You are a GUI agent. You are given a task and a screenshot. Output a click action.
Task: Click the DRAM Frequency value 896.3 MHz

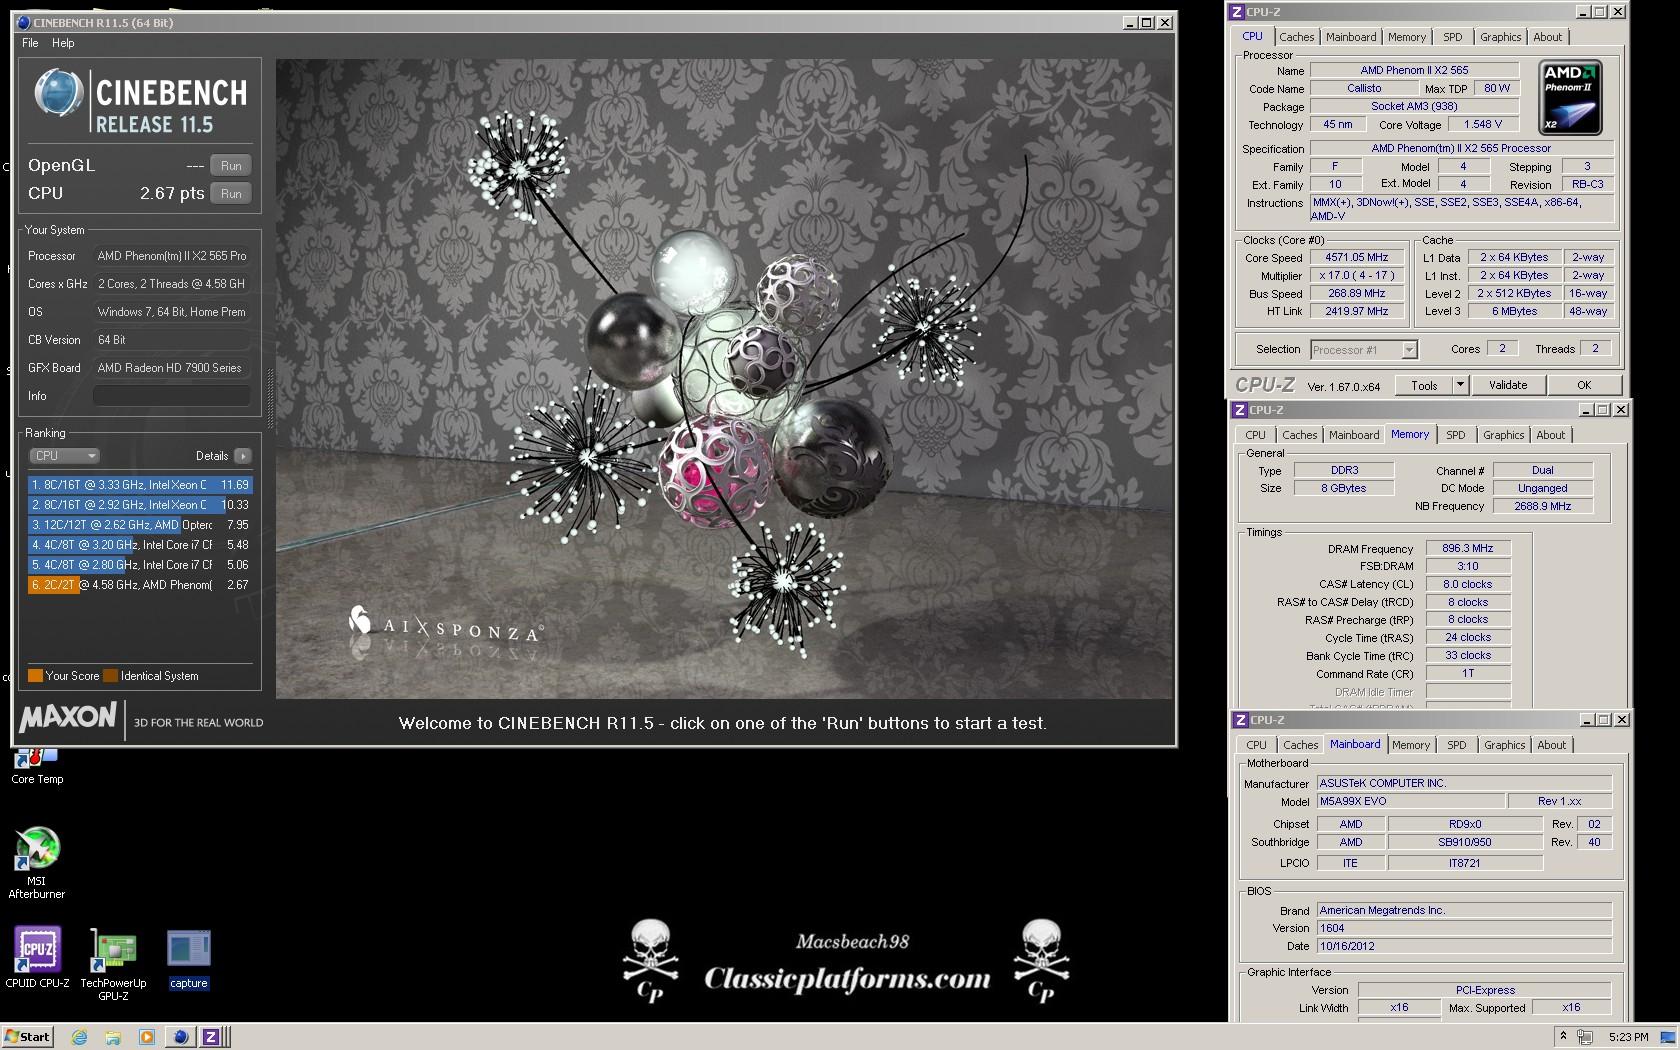tap(1467, 549)
